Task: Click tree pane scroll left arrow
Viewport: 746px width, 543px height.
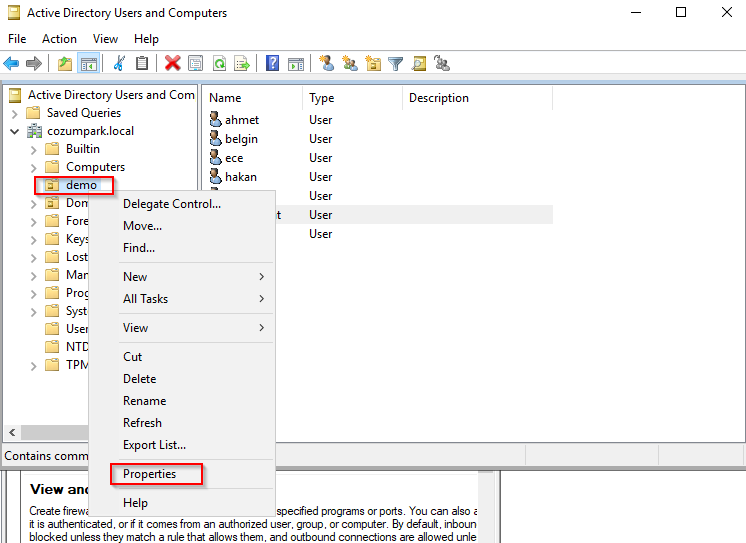Action: (12, 432)
